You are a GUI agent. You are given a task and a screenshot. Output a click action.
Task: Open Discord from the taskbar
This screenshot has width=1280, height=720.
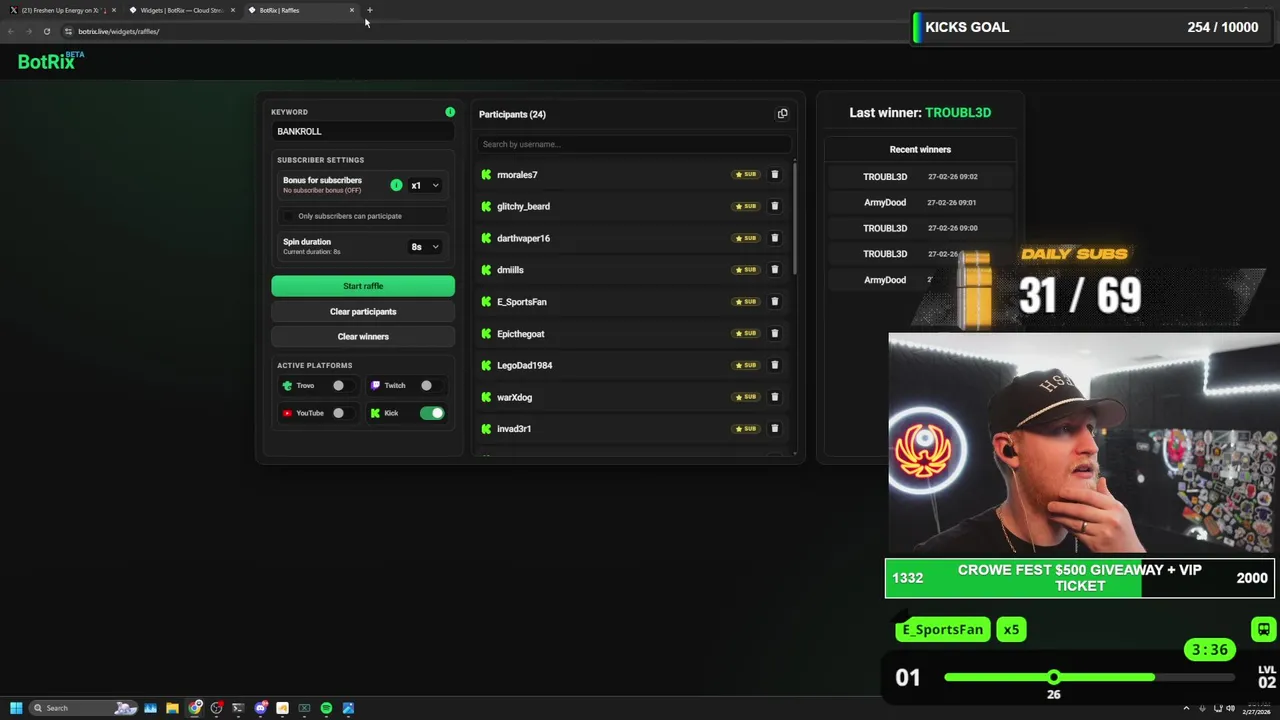pos(260,708)
